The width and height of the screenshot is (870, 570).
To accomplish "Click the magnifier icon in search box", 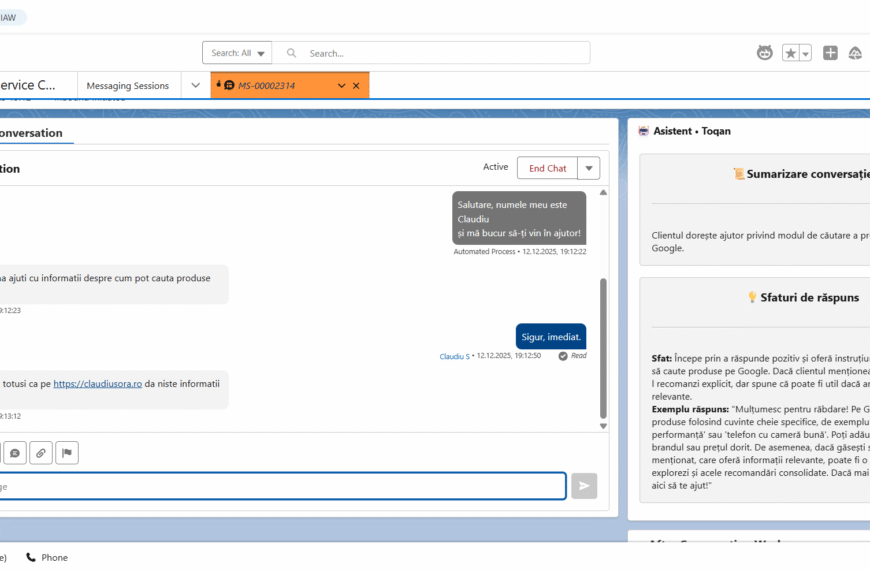I will 291,53.
